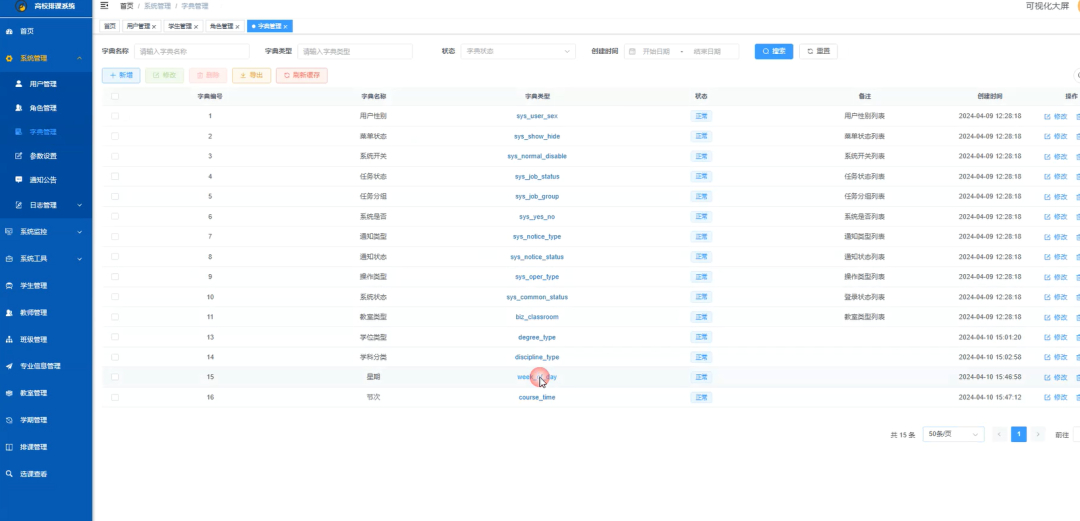Image resolution: width=1080 pixels, height=521 pixels.
Task: Expand the 系统工具 menu chevron
Action: pos(79,259)
